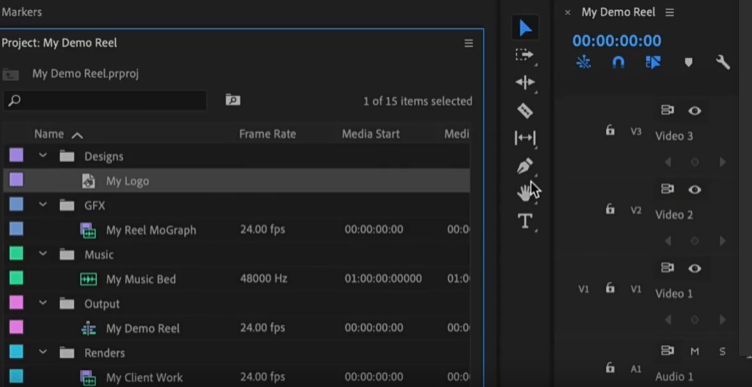Toggle timeline Snap magnet
Image resolution: width=752 pixels, height=387 pixels.
[x=618, y=62]
